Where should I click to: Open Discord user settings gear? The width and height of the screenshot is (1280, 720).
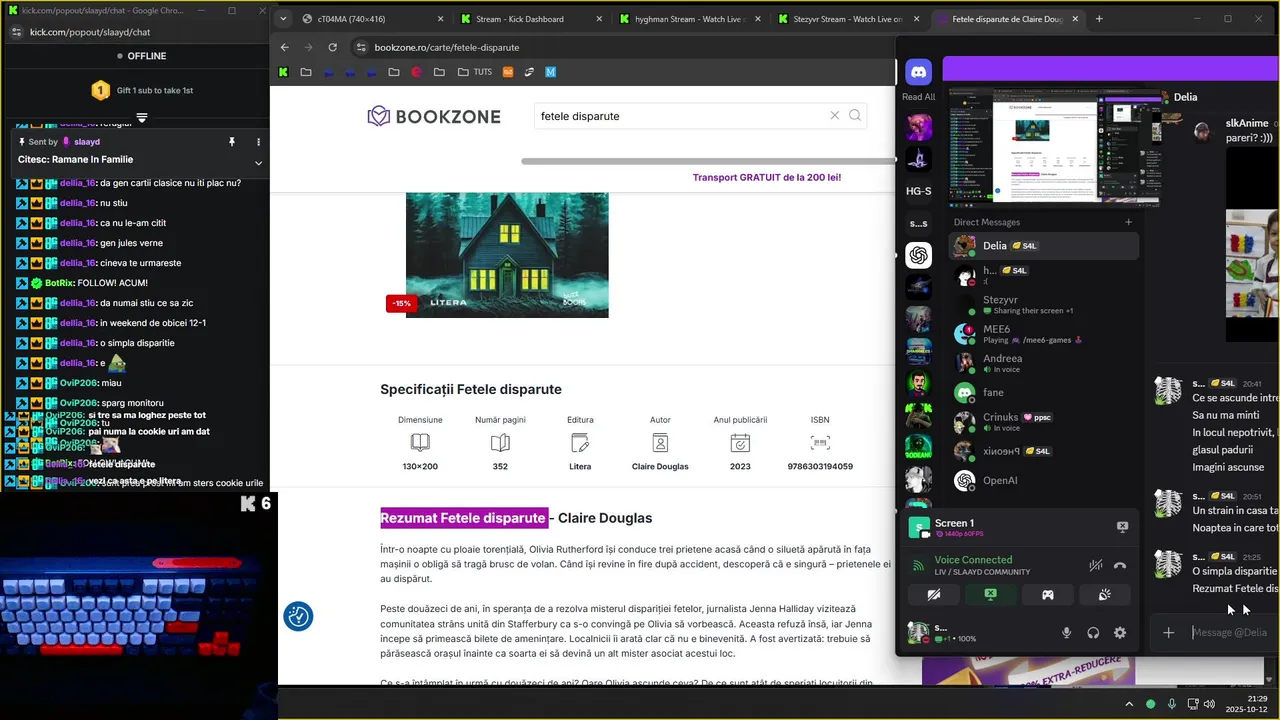point(1120,632)
